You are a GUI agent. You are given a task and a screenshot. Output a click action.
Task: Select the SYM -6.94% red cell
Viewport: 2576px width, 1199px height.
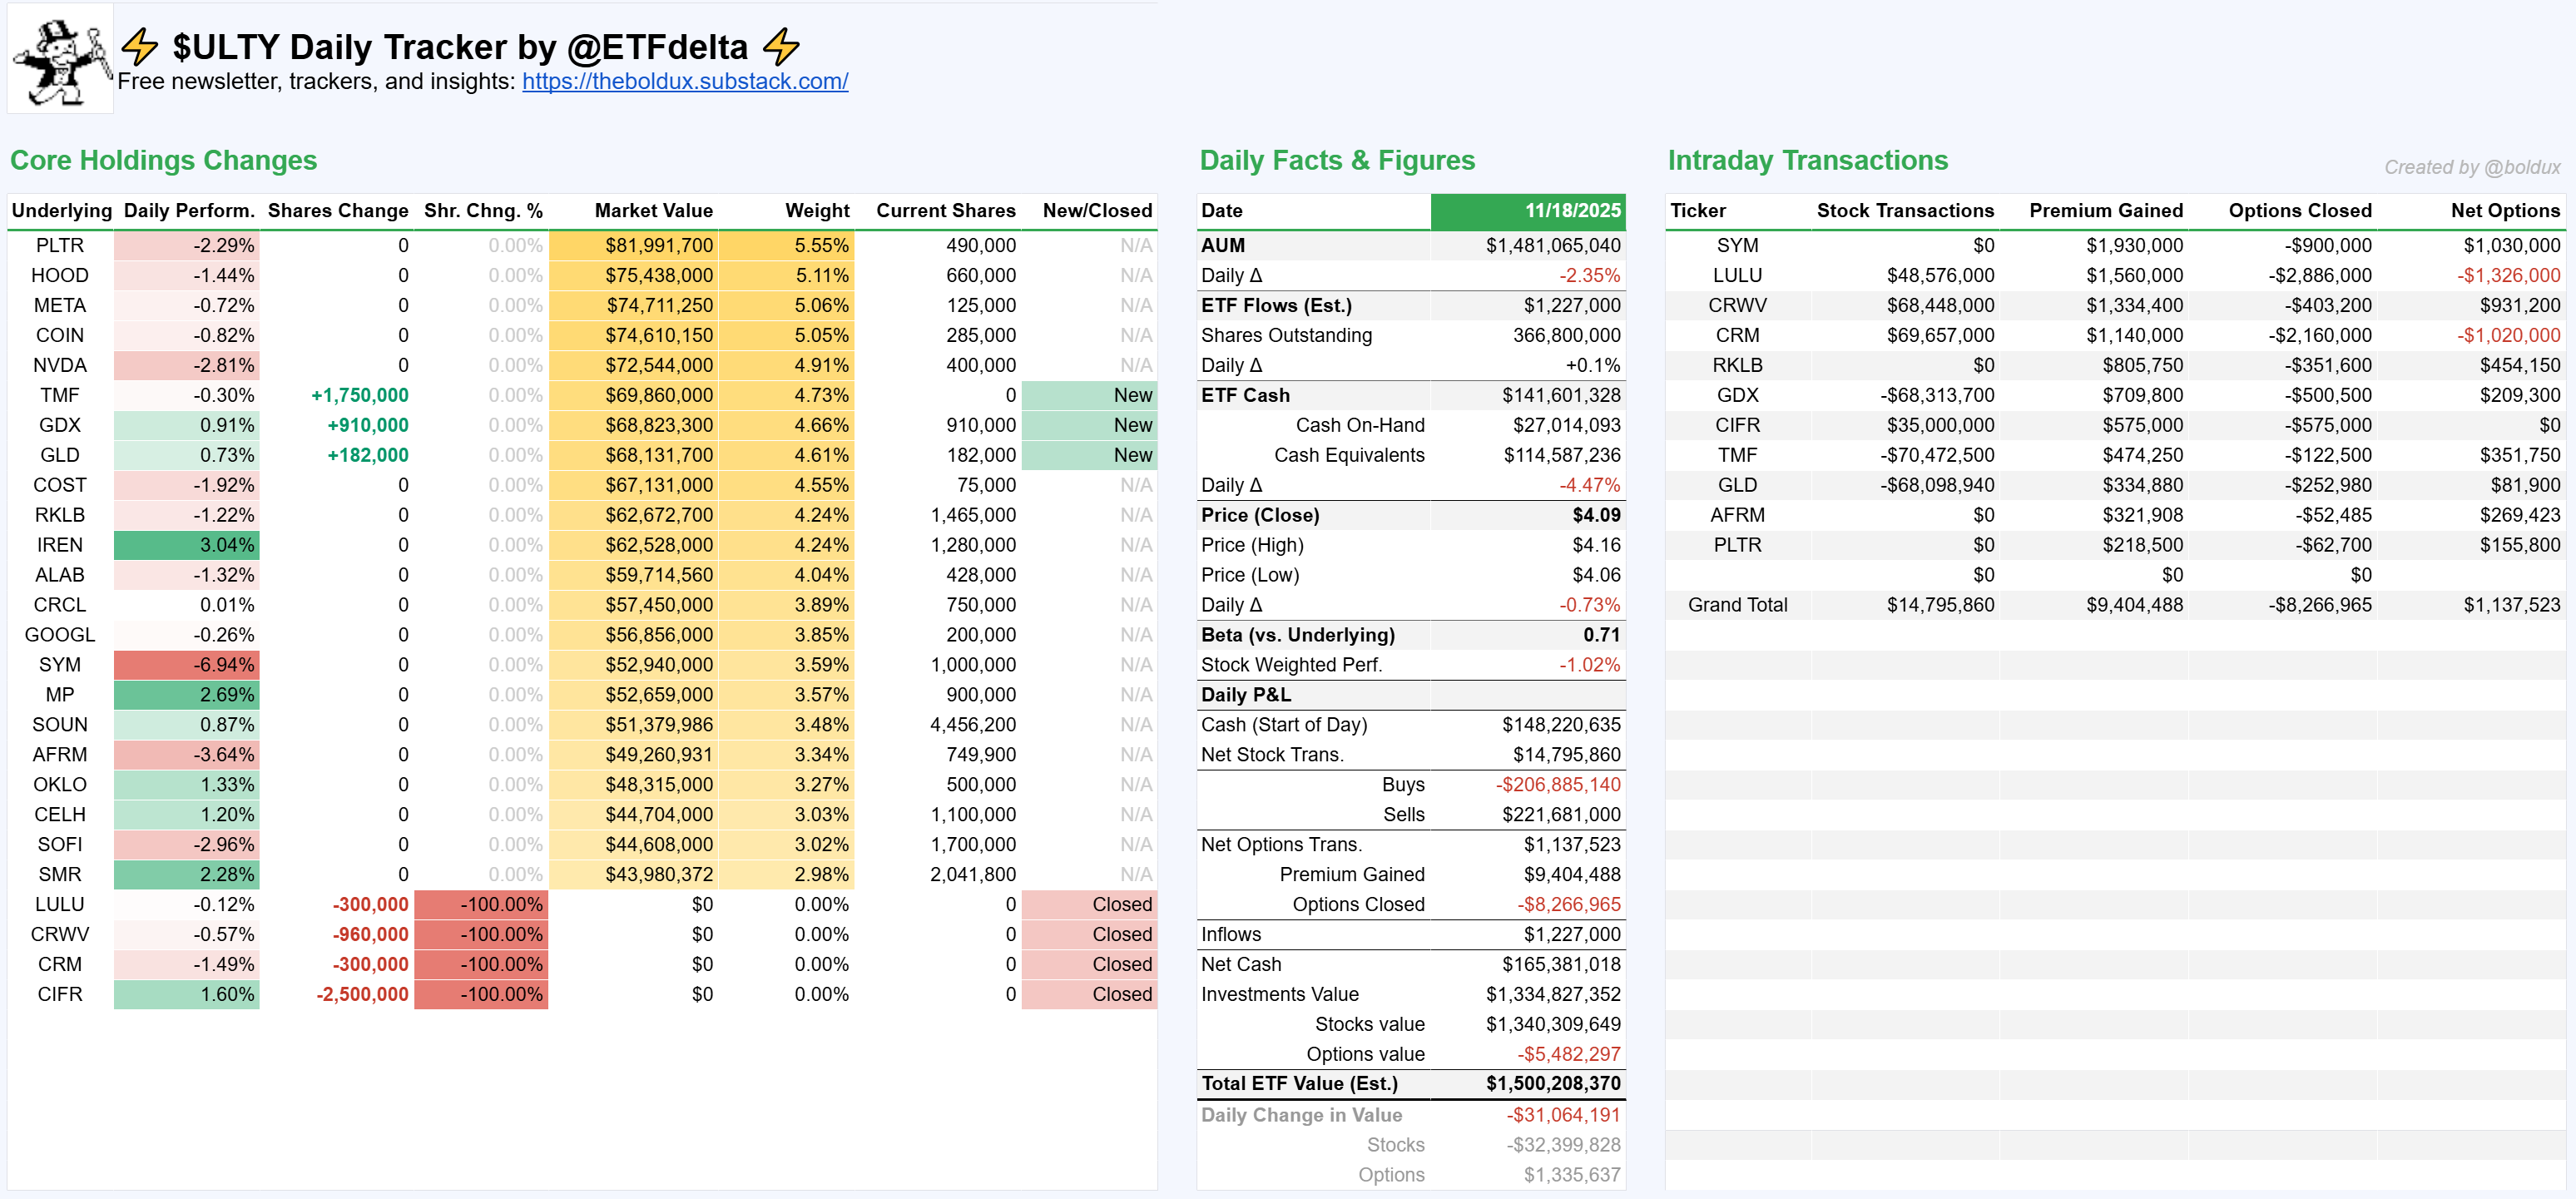click(187, 665)
